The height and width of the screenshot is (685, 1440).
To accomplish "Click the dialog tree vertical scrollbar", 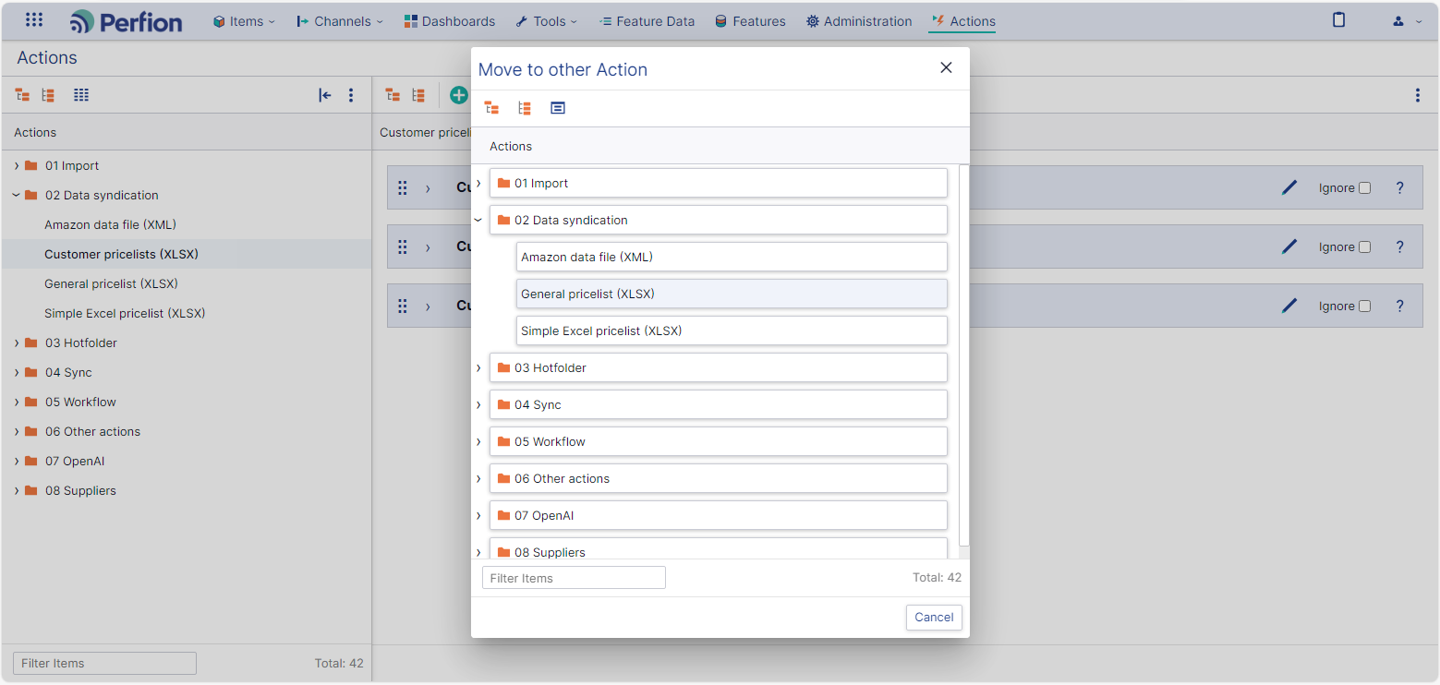I will [x=964, y=355].
